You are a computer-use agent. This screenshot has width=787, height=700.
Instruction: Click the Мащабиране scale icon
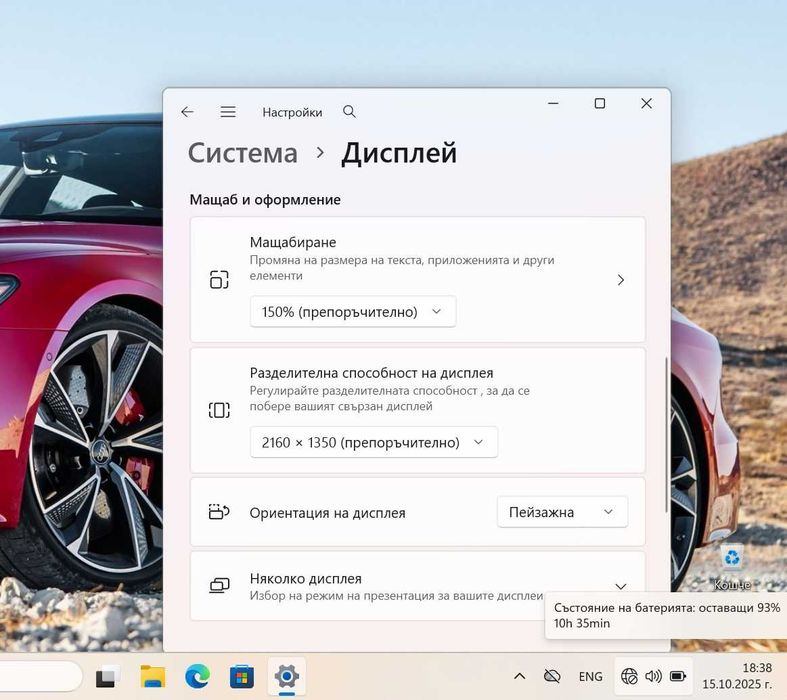coord(219,279)
